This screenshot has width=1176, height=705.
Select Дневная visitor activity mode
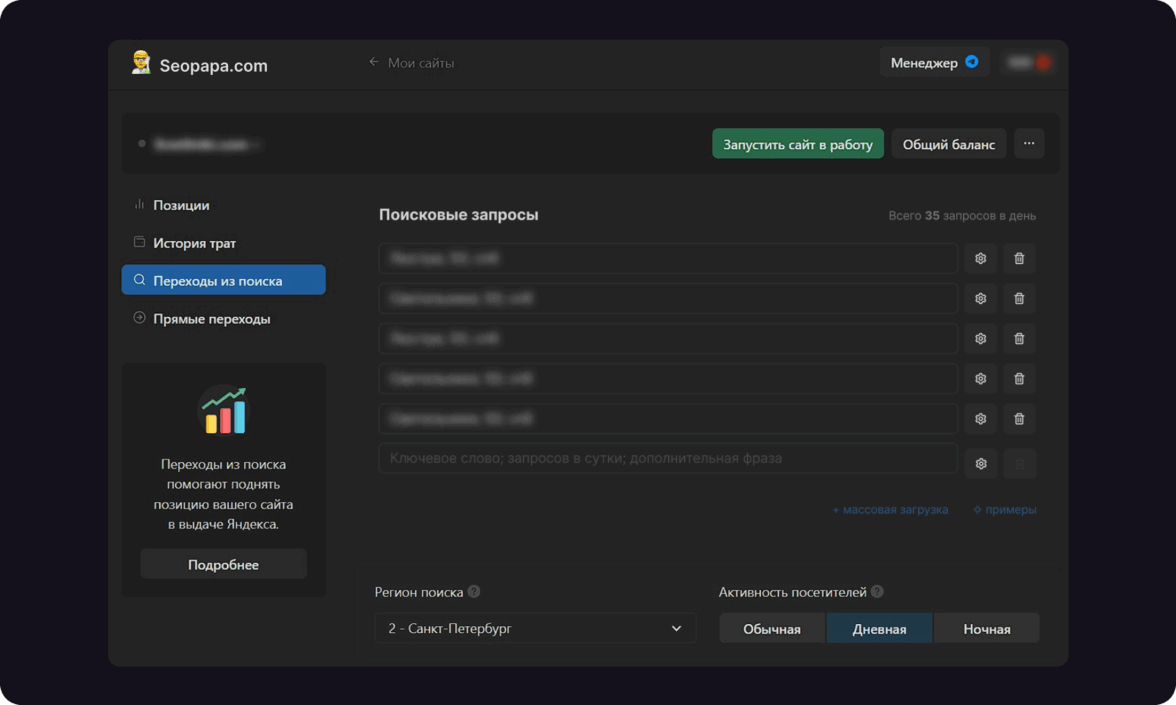879,629
